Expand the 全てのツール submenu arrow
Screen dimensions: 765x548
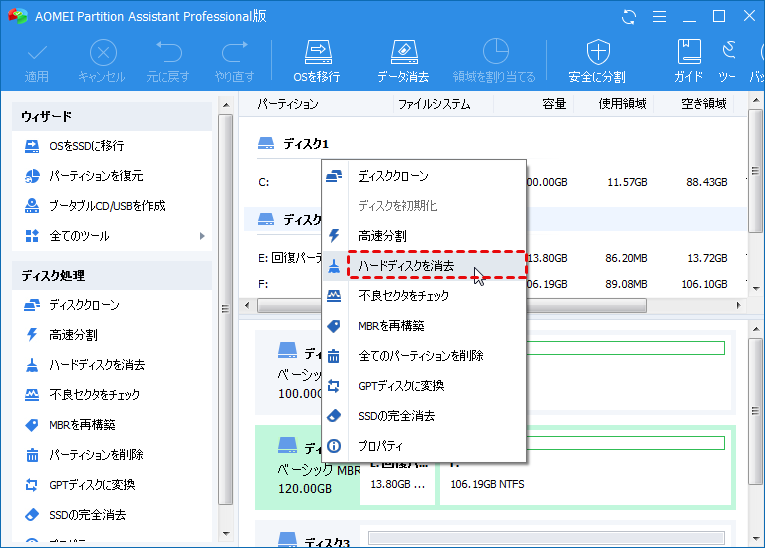tap(202, 236)
